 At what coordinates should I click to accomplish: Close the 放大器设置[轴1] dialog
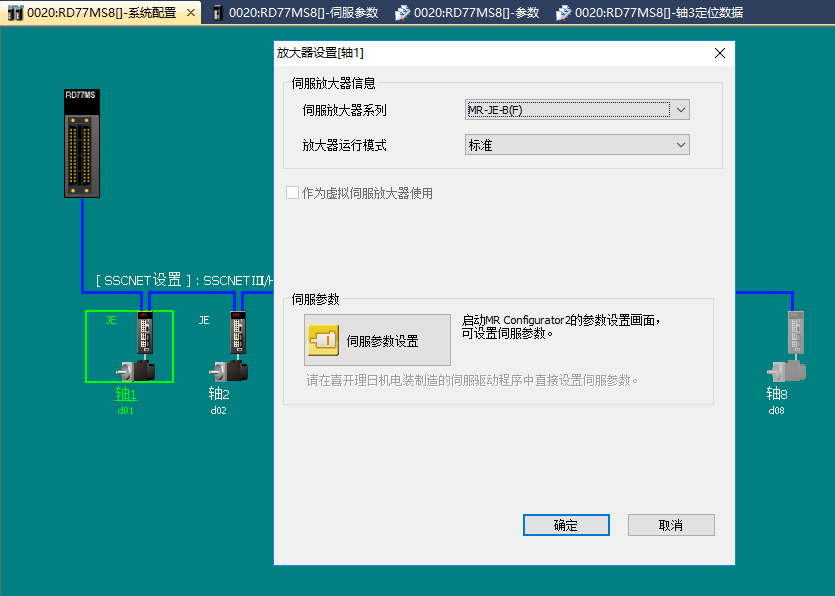click(x=719, y=53)
